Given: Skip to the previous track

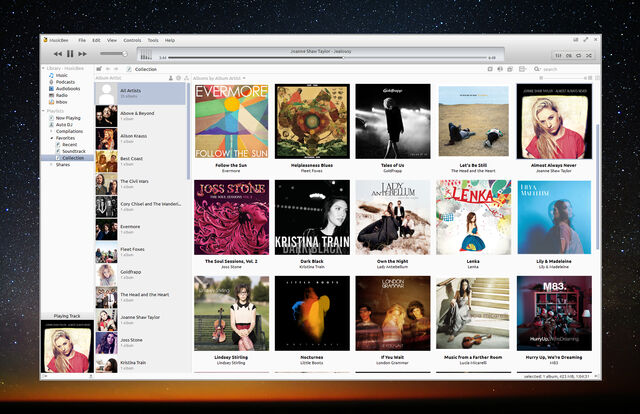Looking at the screenshot, I should coord(58,54).
